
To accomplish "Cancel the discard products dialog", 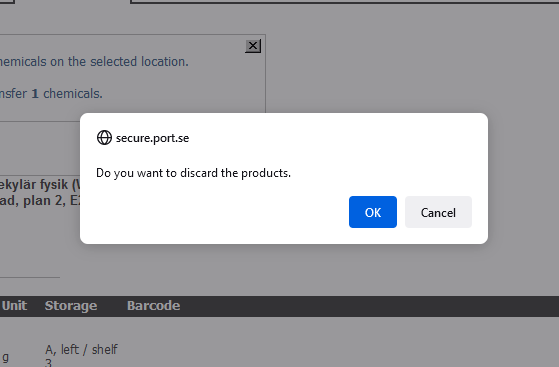I will [438, 212].
